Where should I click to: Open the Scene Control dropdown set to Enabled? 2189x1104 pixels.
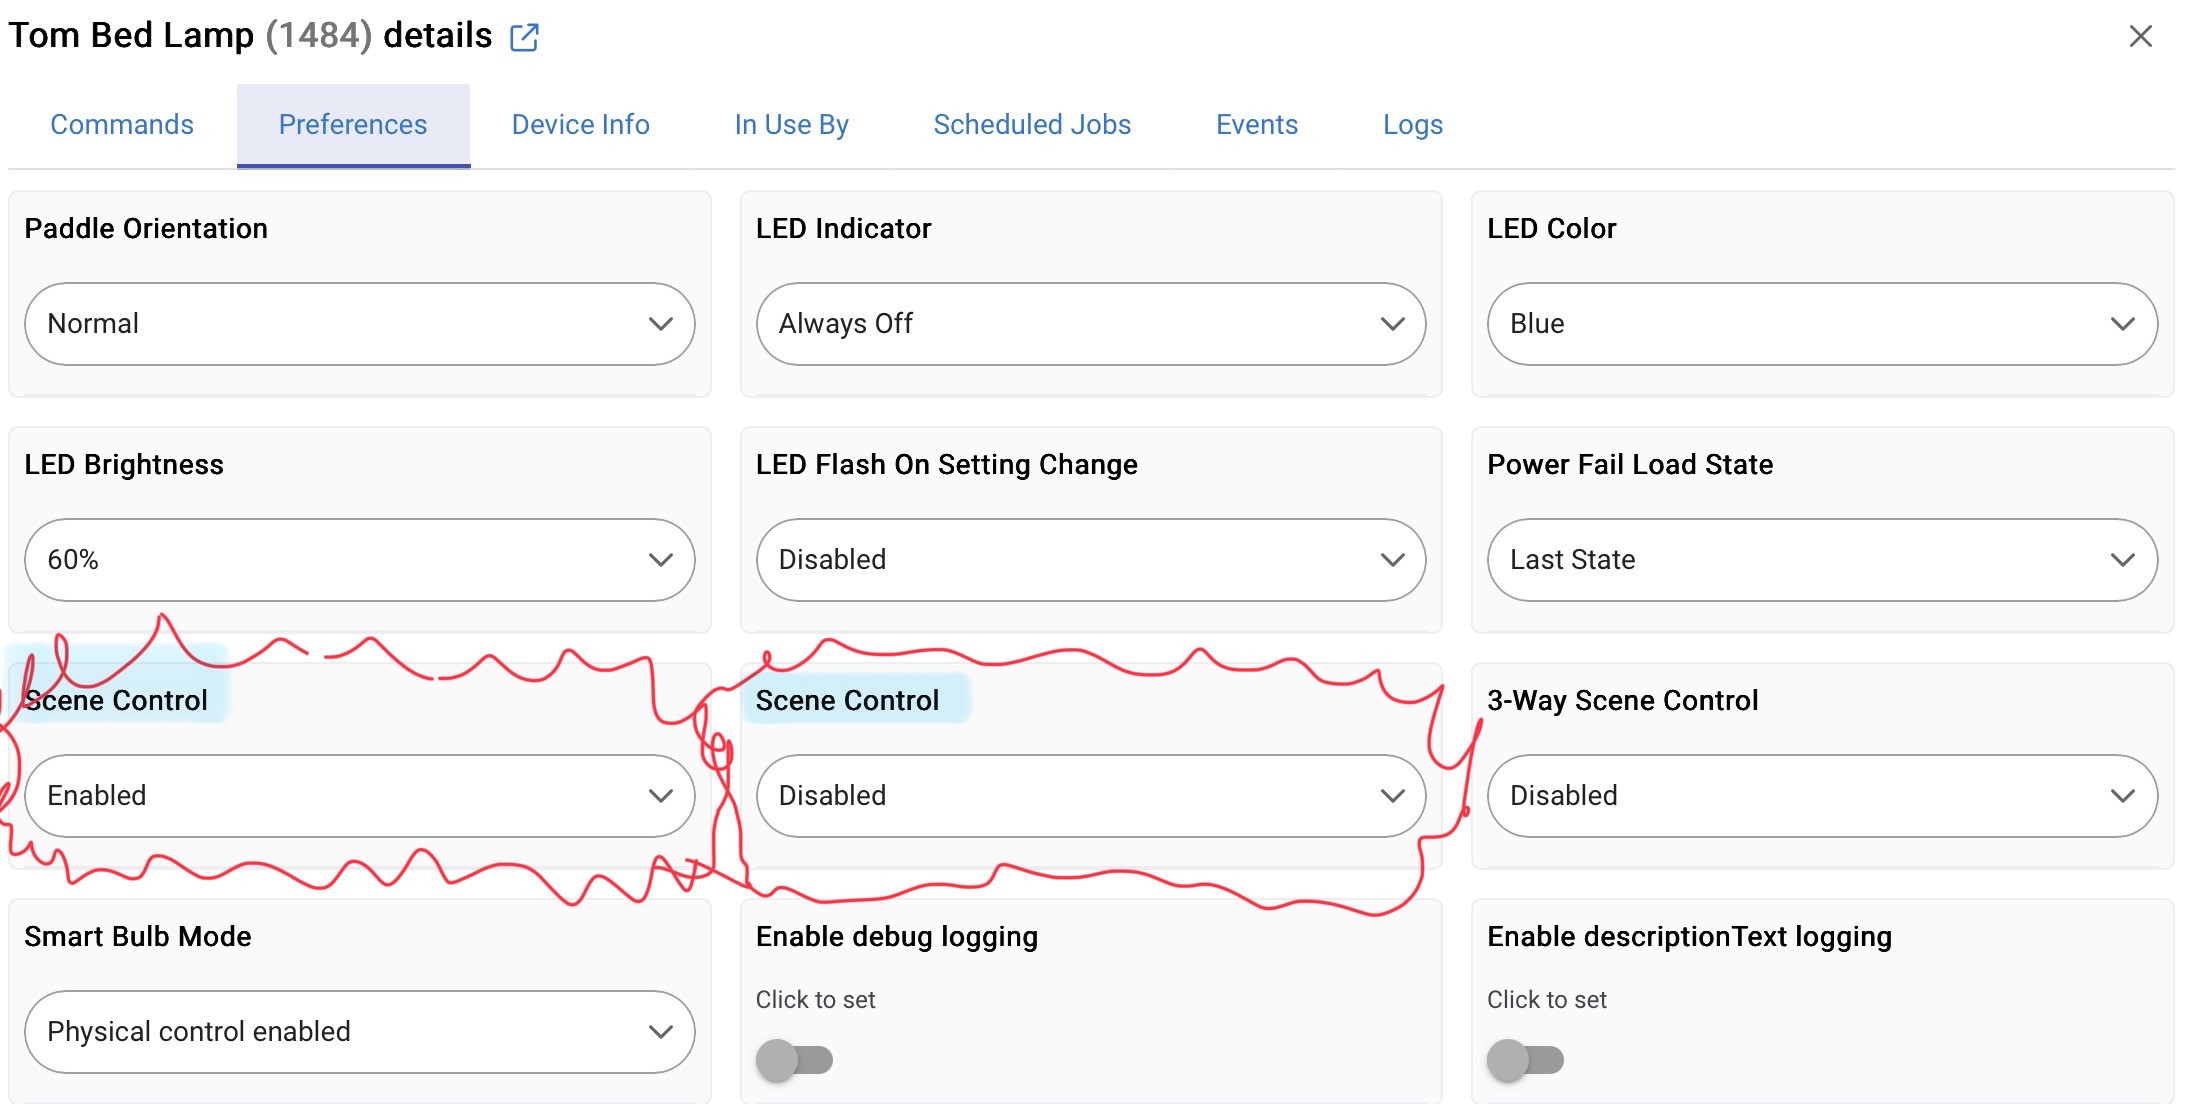pos(359,796)
